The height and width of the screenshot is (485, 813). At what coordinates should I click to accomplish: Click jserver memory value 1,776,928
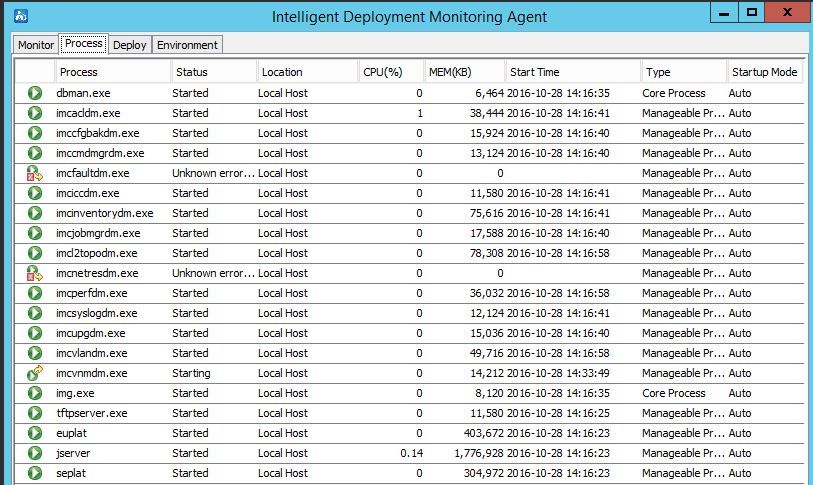[x=479, y=453]
